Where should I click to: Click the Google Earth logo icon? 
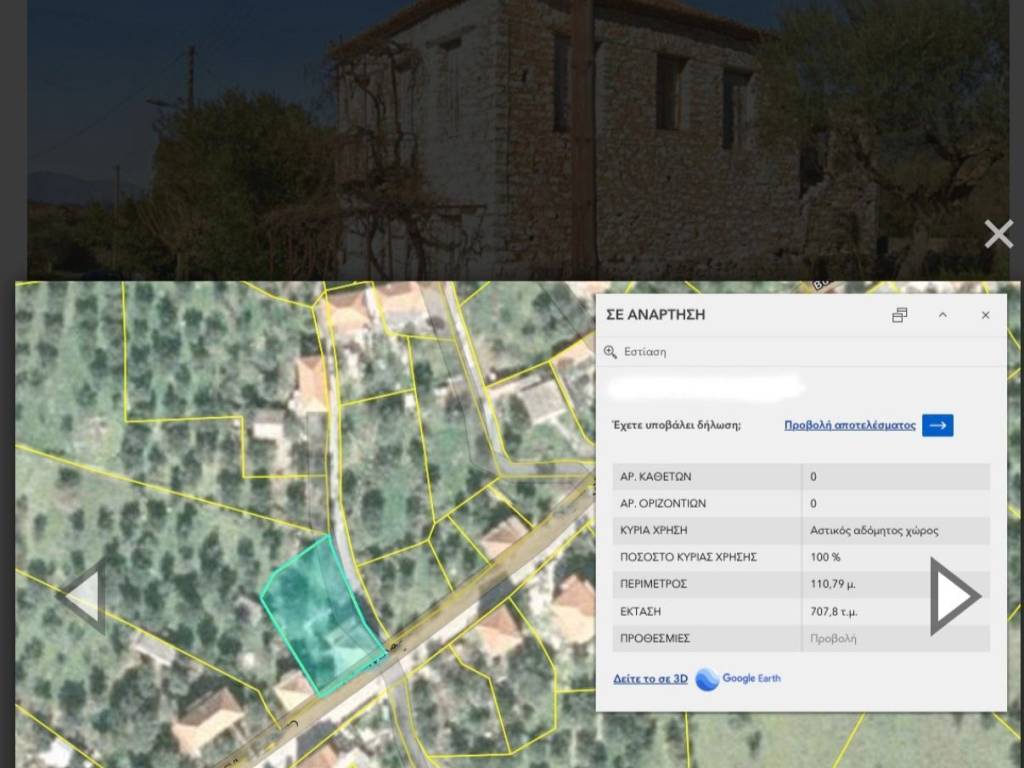tap(707, 679)
